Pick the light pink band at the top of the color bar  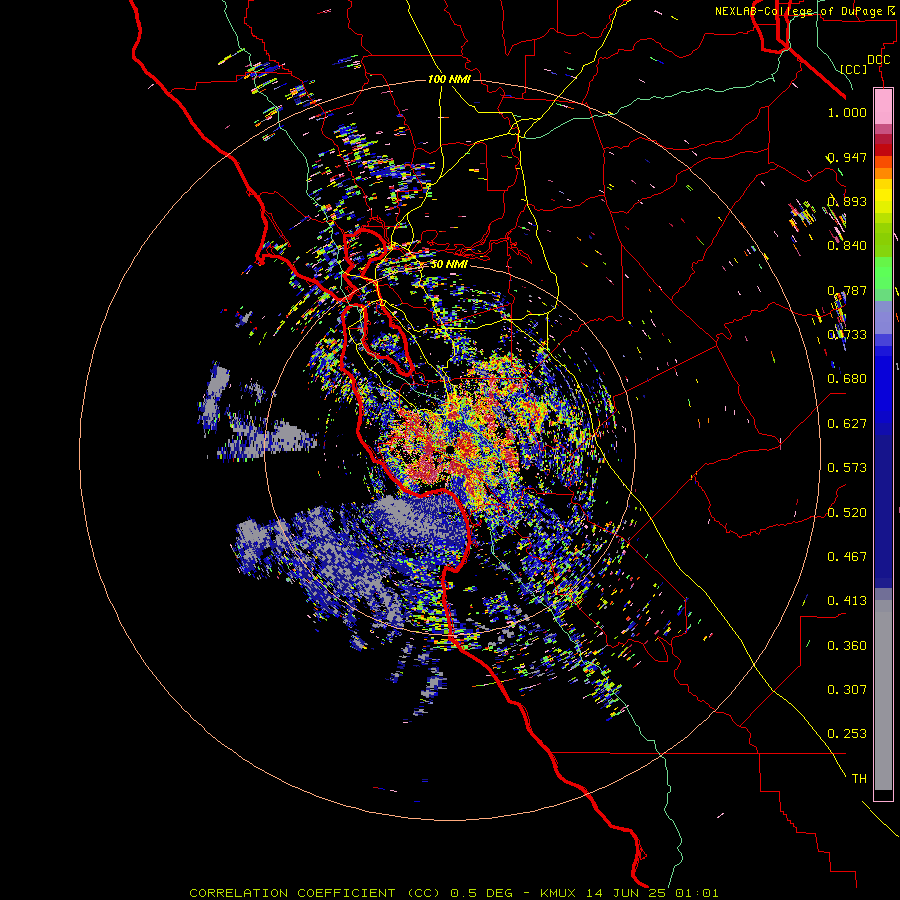point(883,107)
